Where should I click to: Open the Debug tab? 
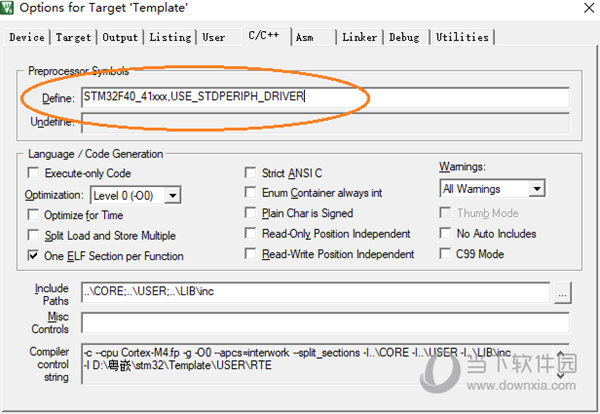404,37
